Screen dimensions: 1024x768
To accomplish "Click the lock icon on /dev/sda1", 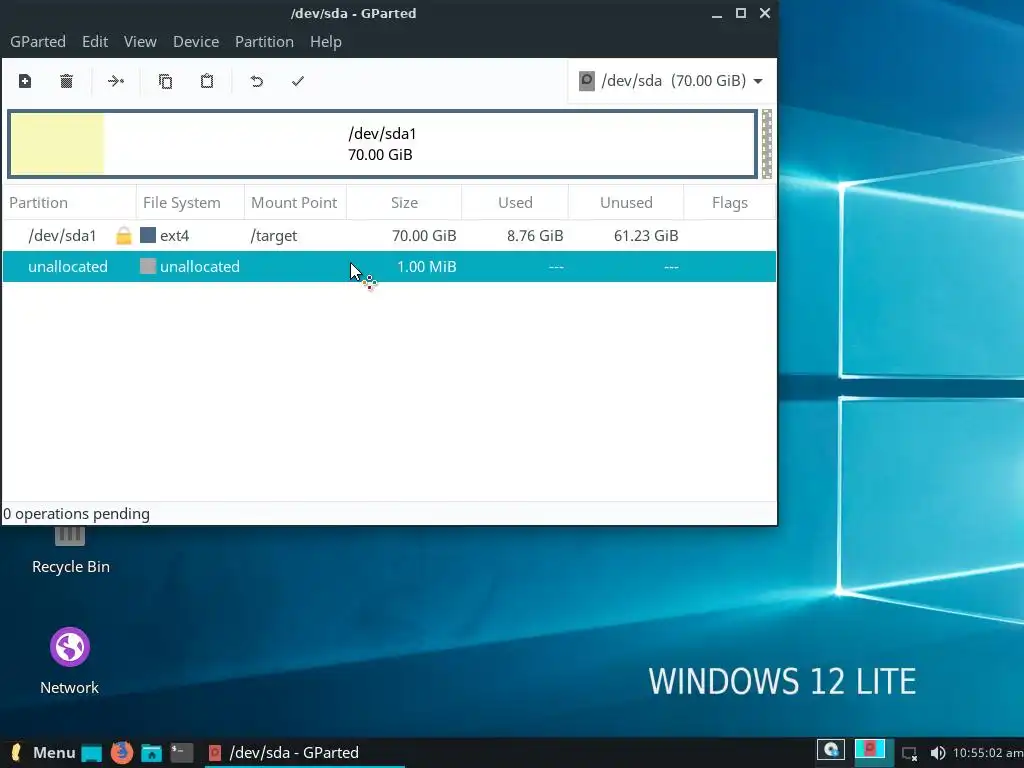I will coord(123,236).
